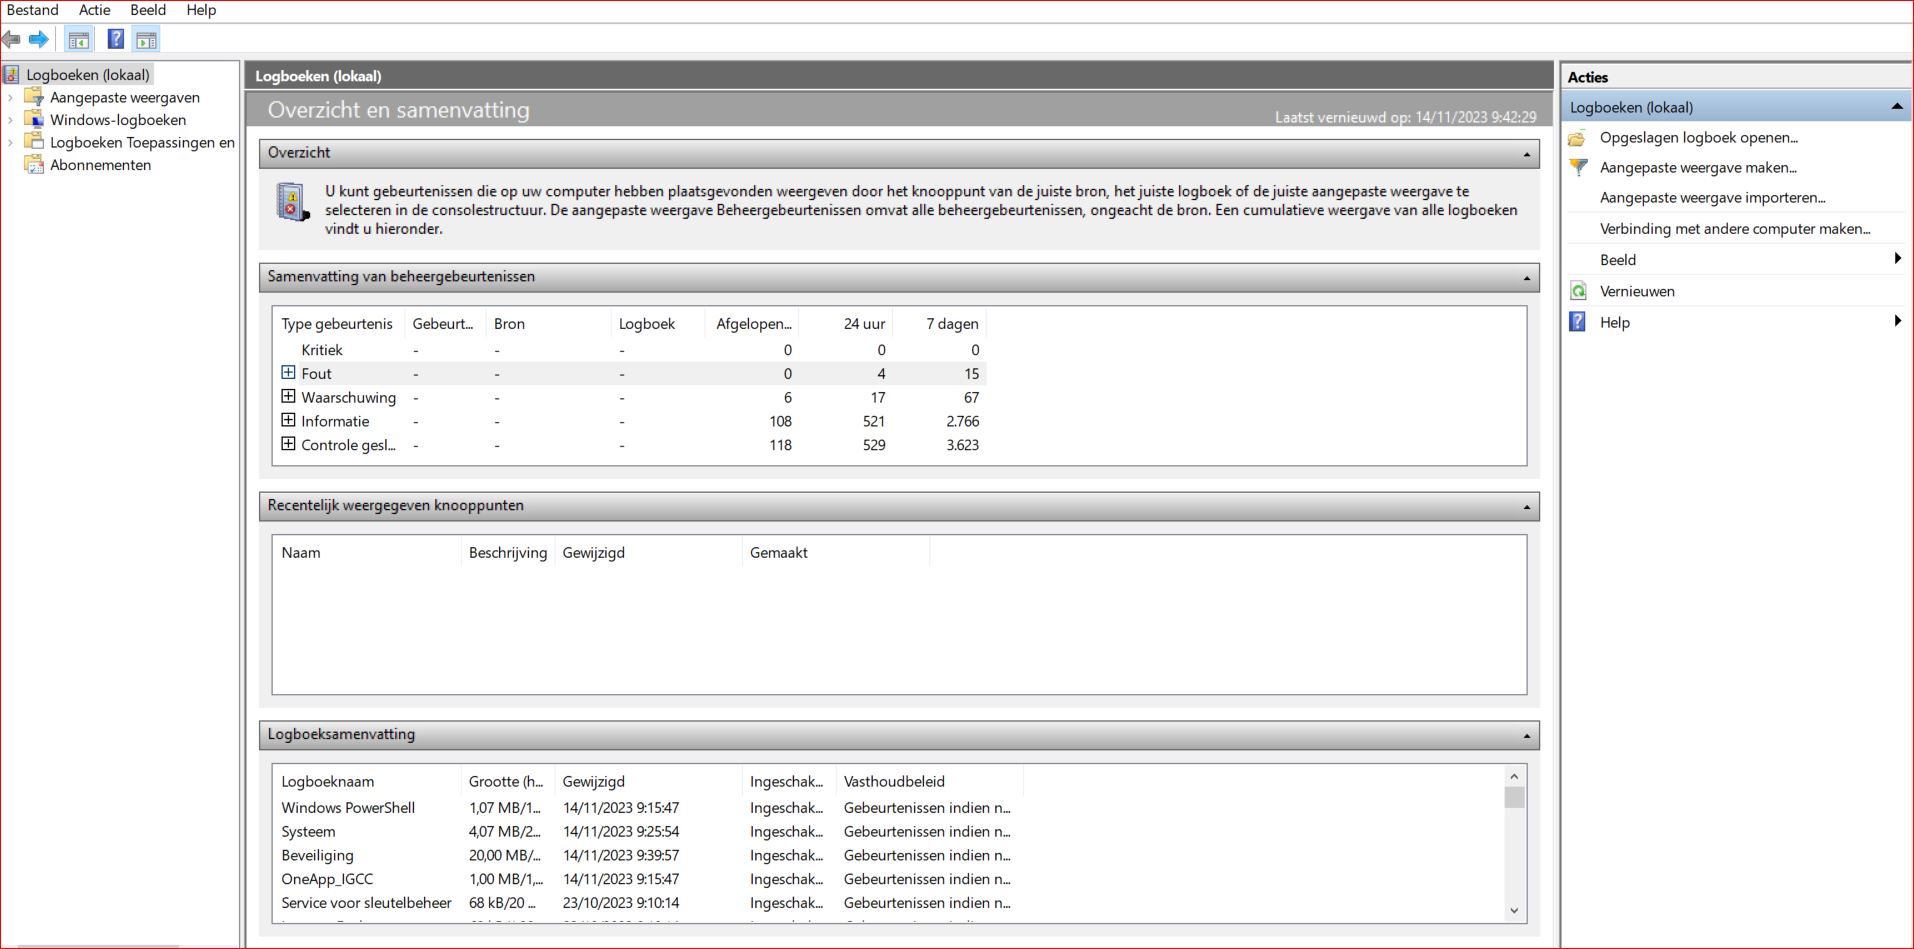Image resolution: width=1914 pixels, height=949 pixels.
Task: Expand the Waarschuwing event type row
Action: tap(288, 397)
